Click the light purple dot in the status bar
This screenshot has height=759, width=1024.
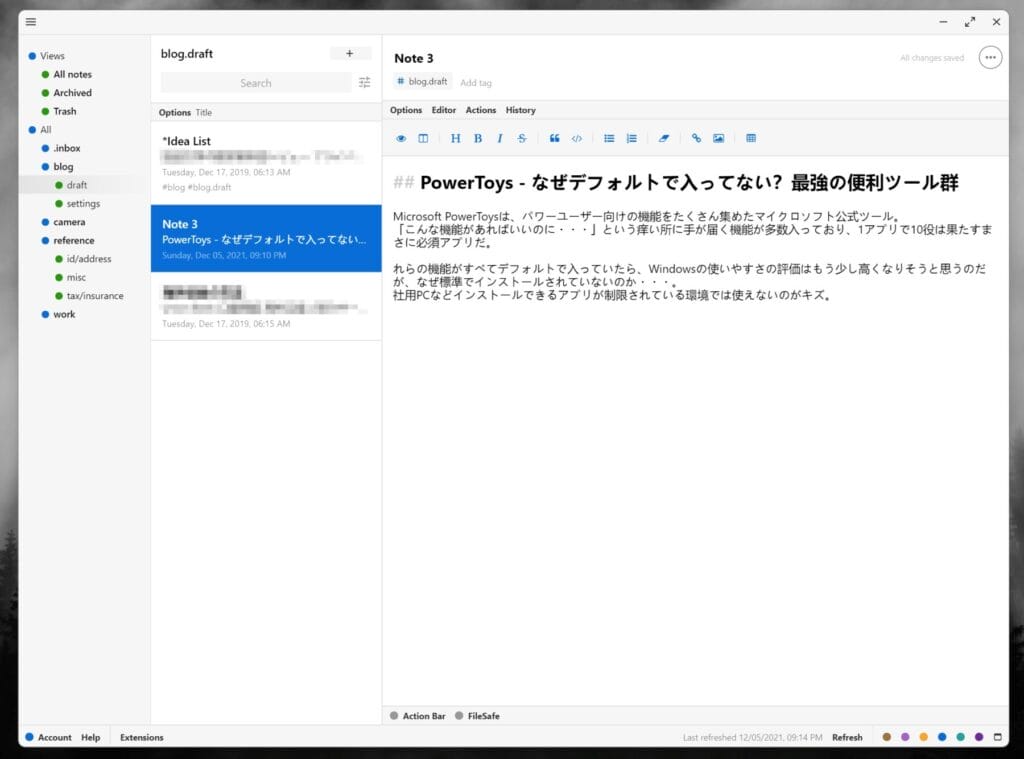pyautogui.click(x=905, y=737)
